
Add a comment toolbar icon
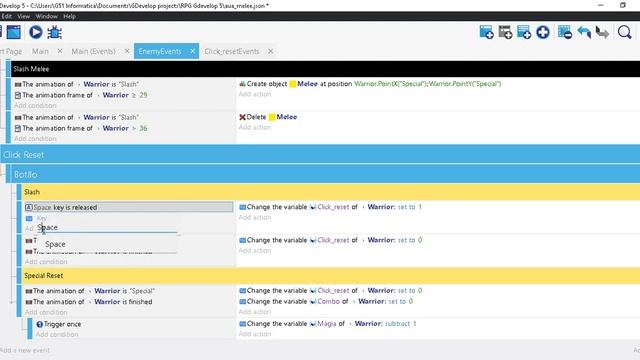[x=524, y=32]
